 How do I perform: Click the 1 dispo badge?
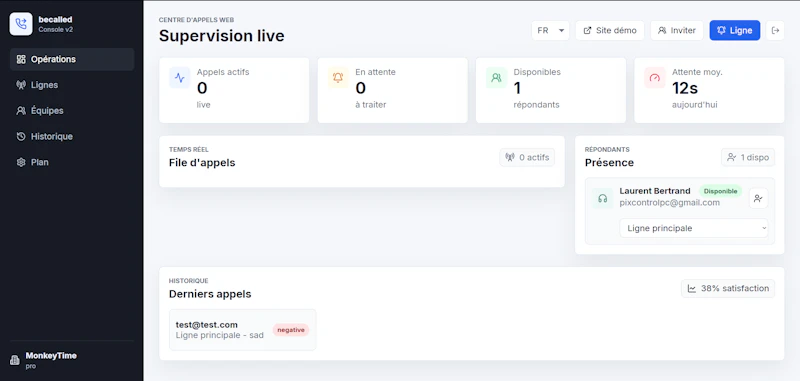coord(748,158)
